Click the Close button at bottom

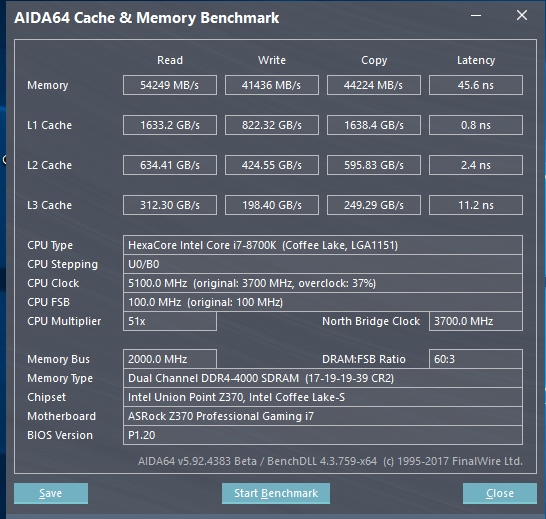coord(500,493)
